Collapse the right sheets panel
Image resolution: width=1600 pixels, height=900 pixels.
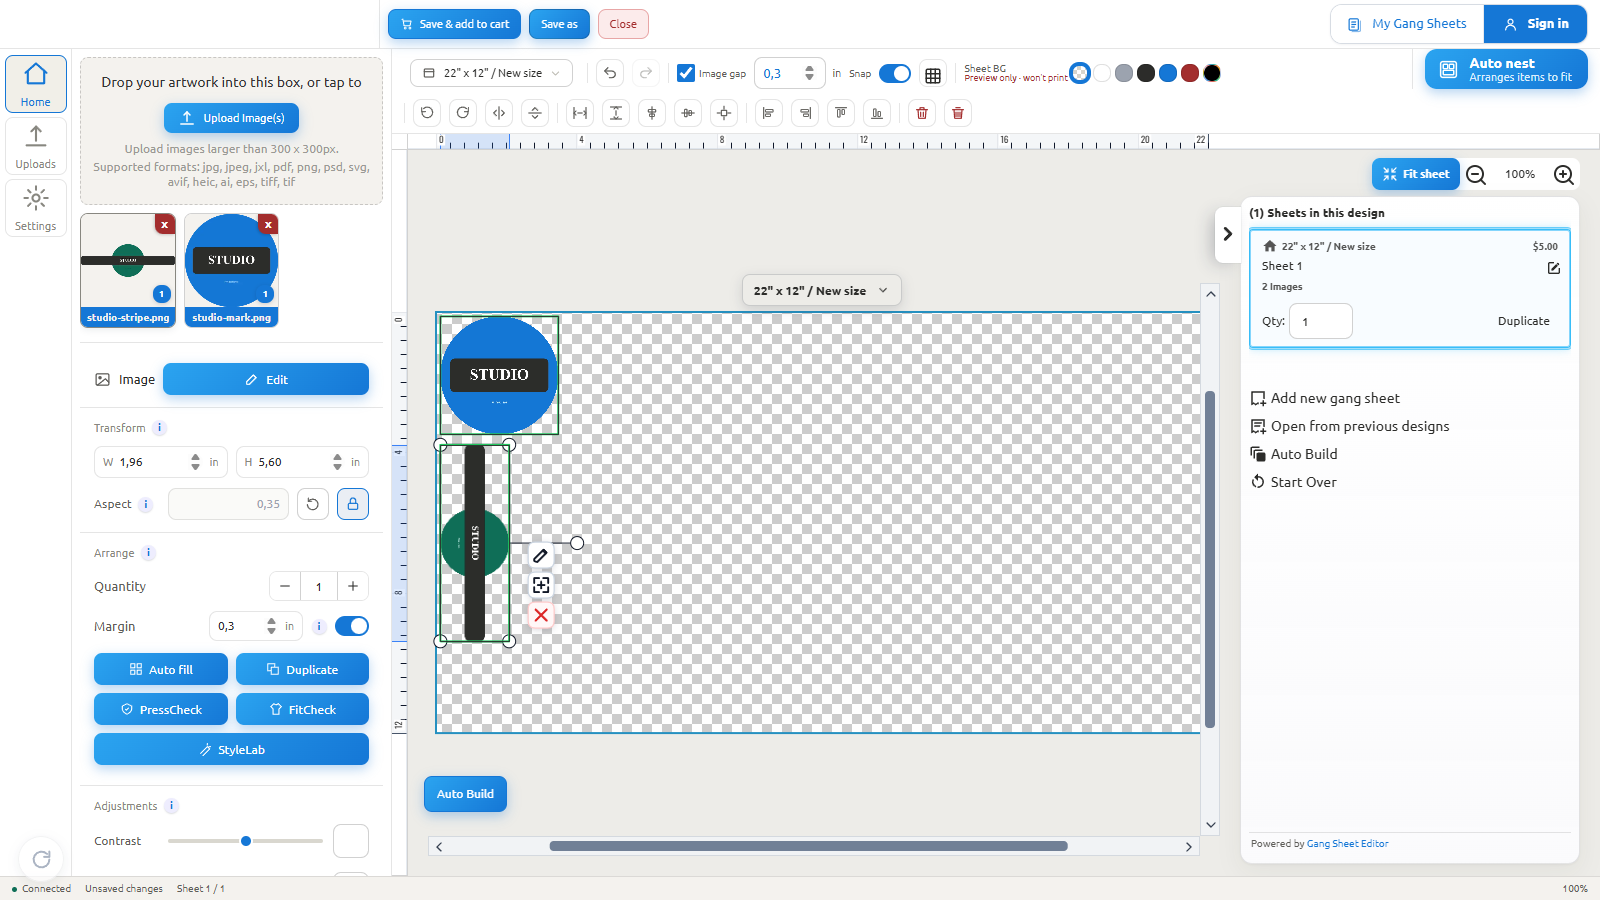pos(1228,234)
